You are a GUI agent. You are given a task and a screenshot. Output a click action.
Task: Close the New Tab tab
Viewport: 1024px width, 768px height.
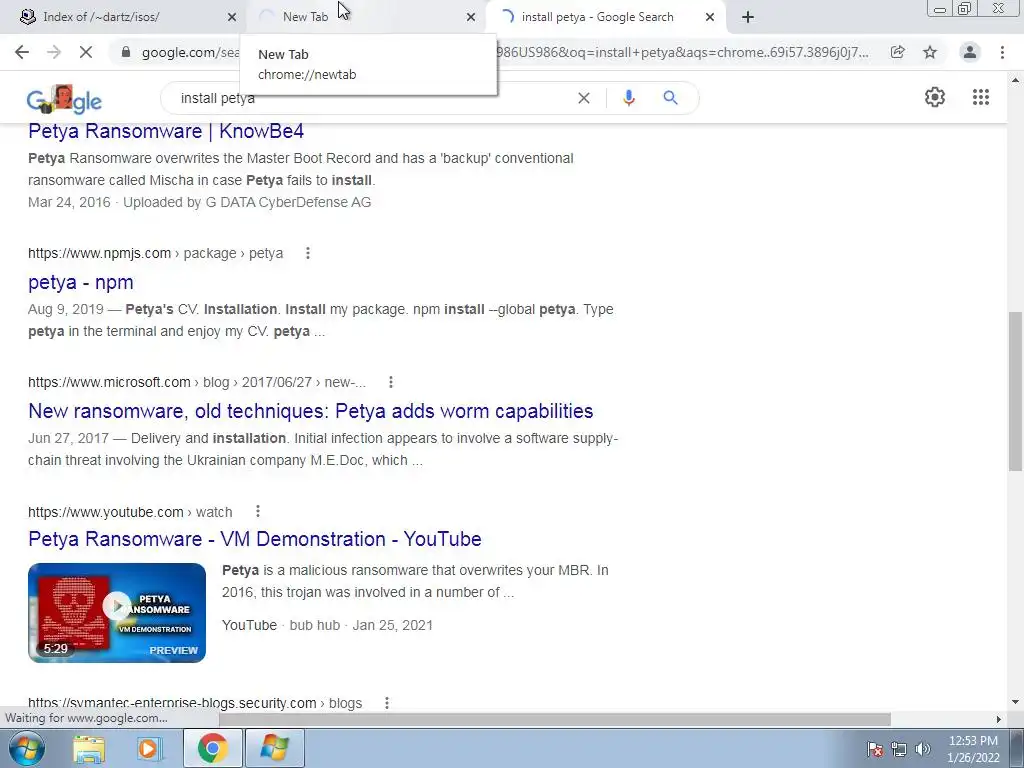tap(471, 17)
